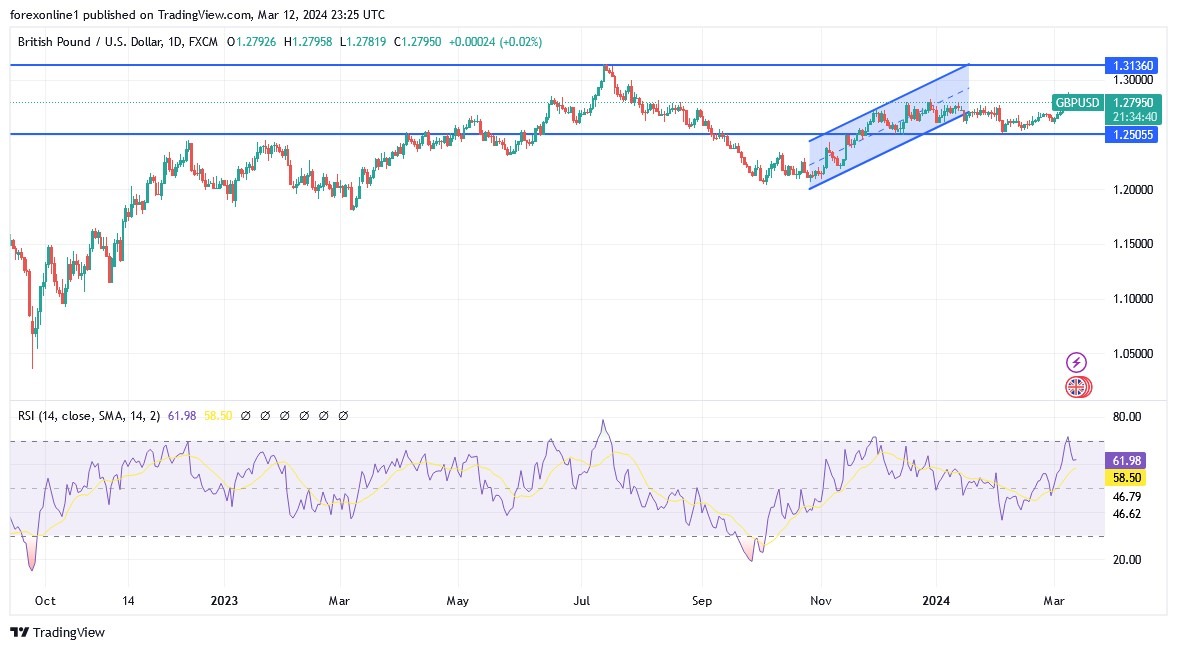1177x650 pixels.
Task: Click the 80.00 RSI axis label
Action: (1127, 417)
